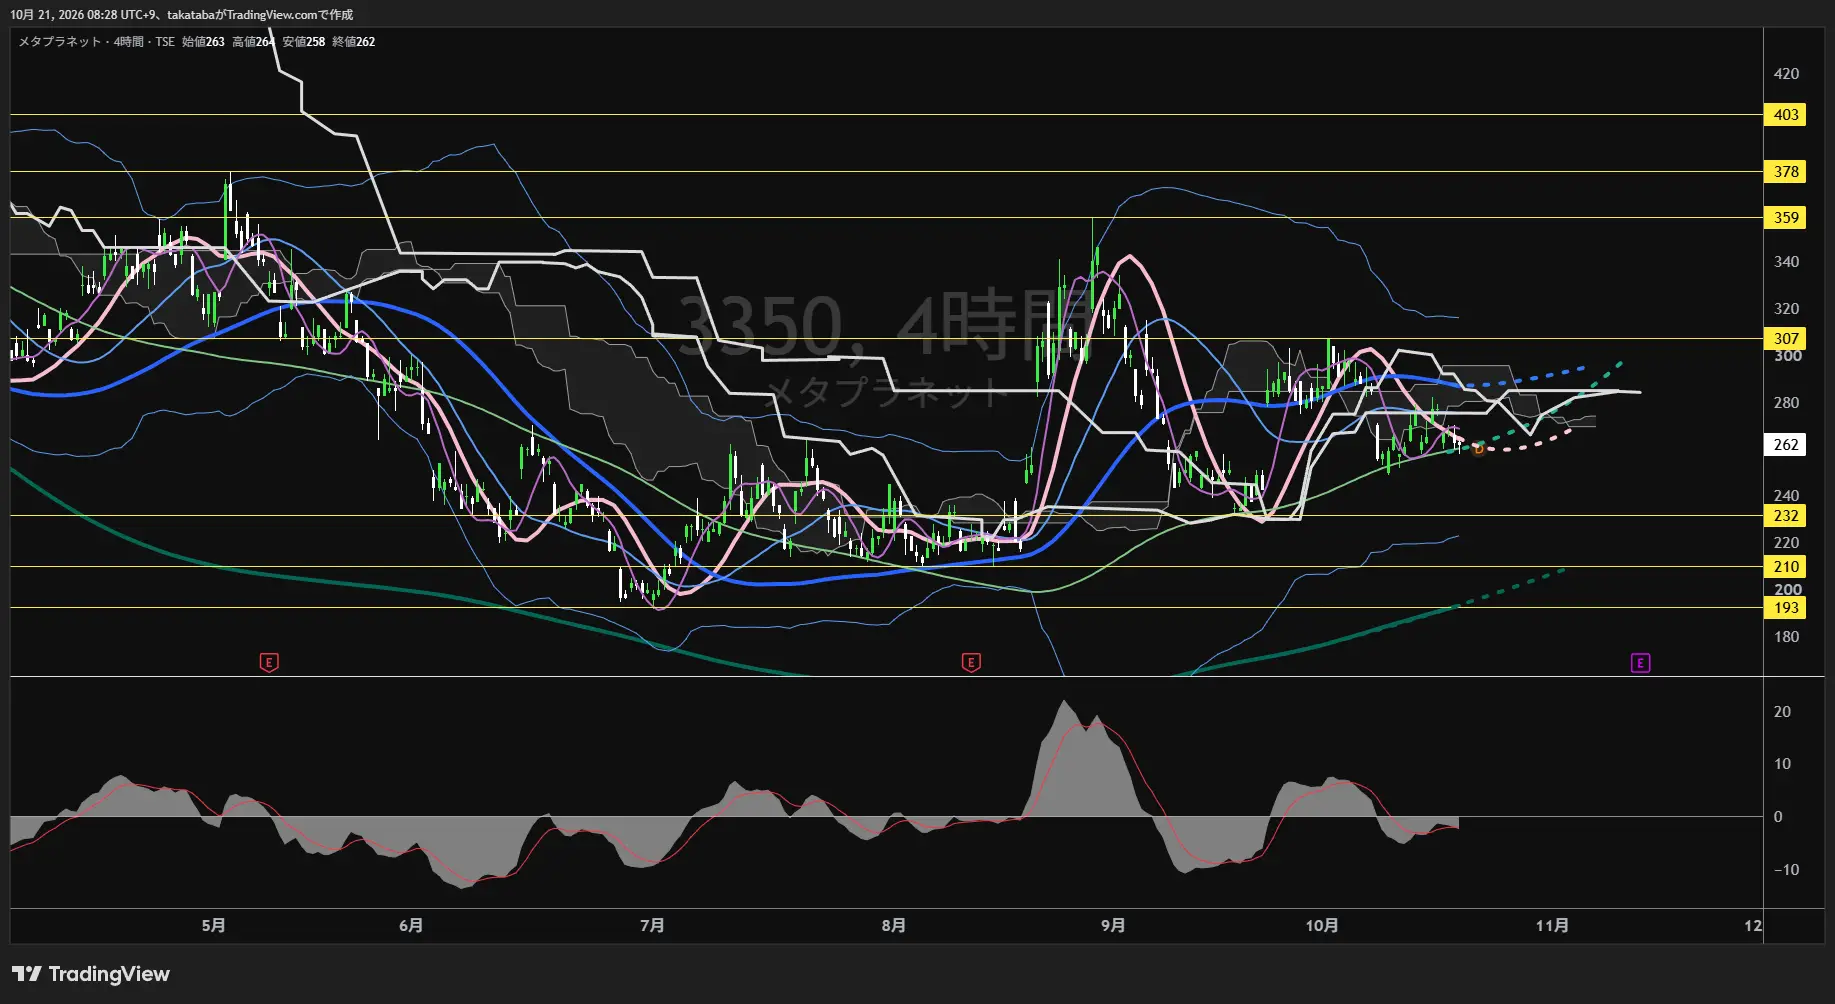Click the 340 price axis value
1835x1004 pixels.
pos(1786,262)
